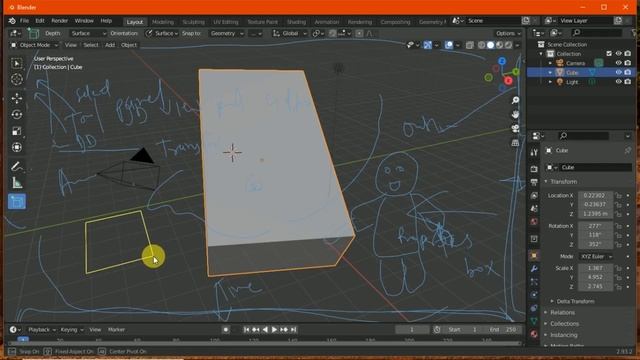Select the Cursor tool

point(17,79)
